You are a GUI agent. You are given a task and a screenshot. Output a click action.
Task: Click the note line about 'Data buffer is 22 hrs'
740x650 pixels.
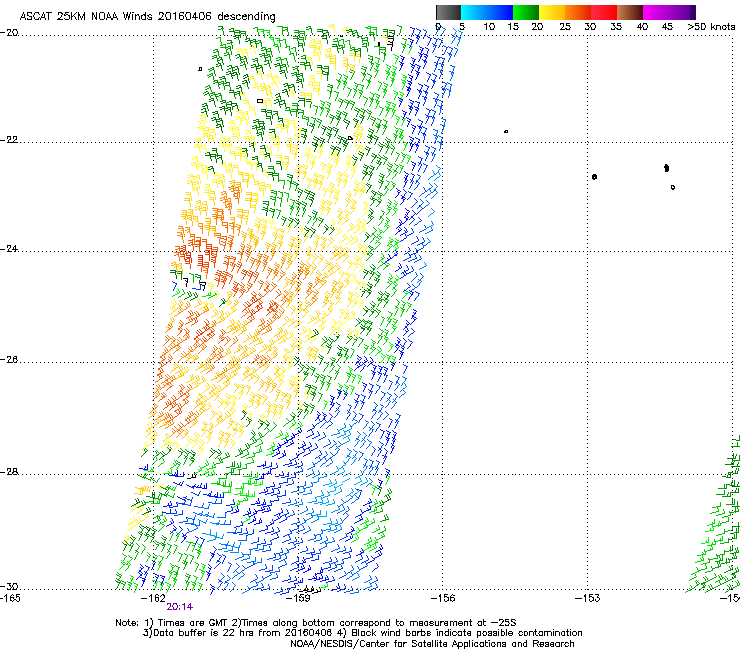point(362,633)
